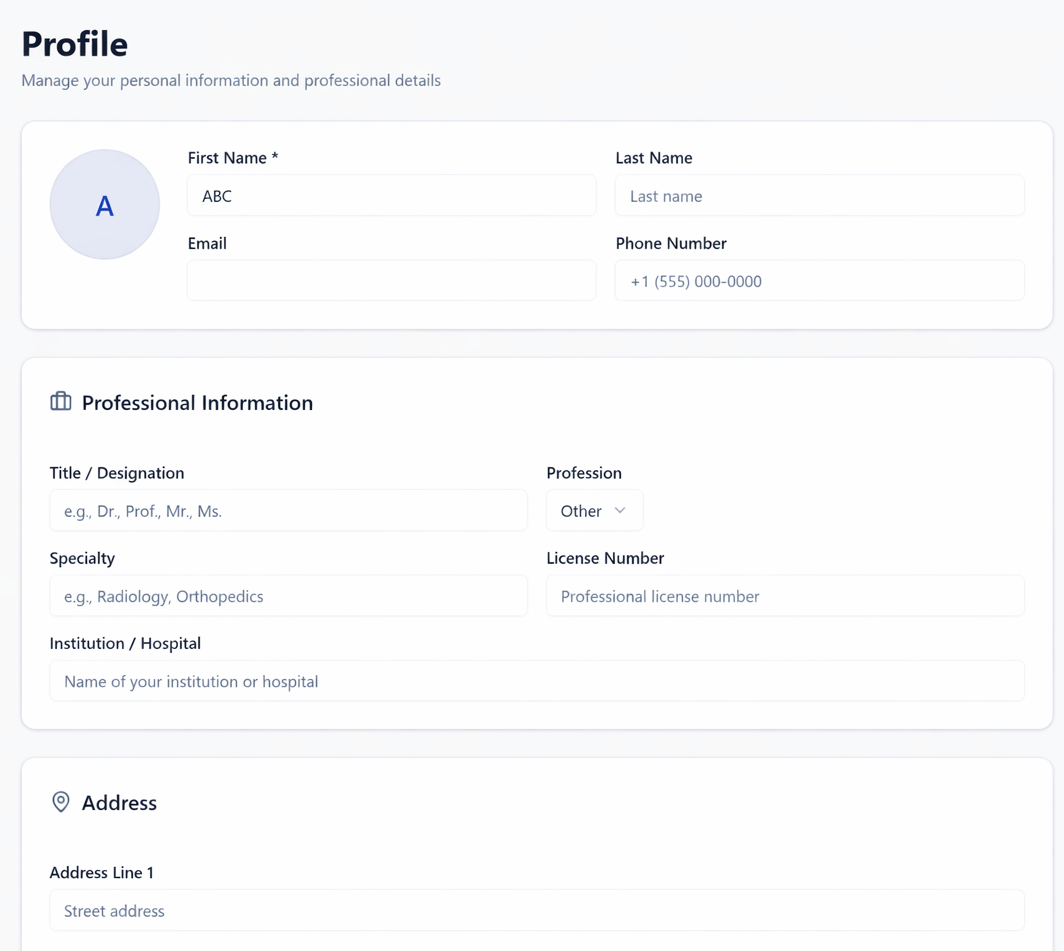This screenshot has height=951, width=1064.
Task: Focus the Email input field
Action: pyautogui.click(x=390, y=280)
